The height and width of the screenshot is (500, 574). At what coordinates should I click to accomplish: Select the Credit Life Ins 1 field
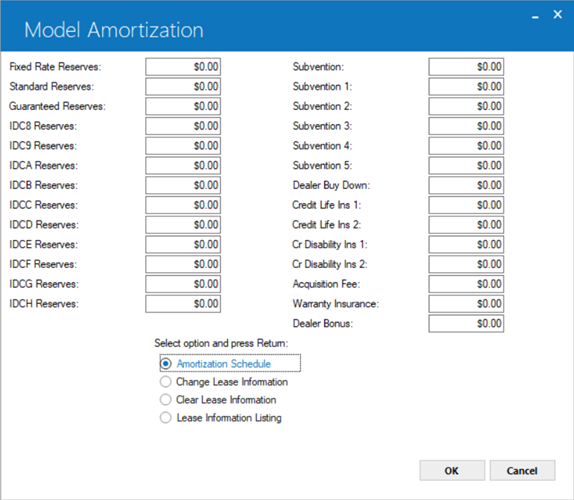(x=466, y=205)
